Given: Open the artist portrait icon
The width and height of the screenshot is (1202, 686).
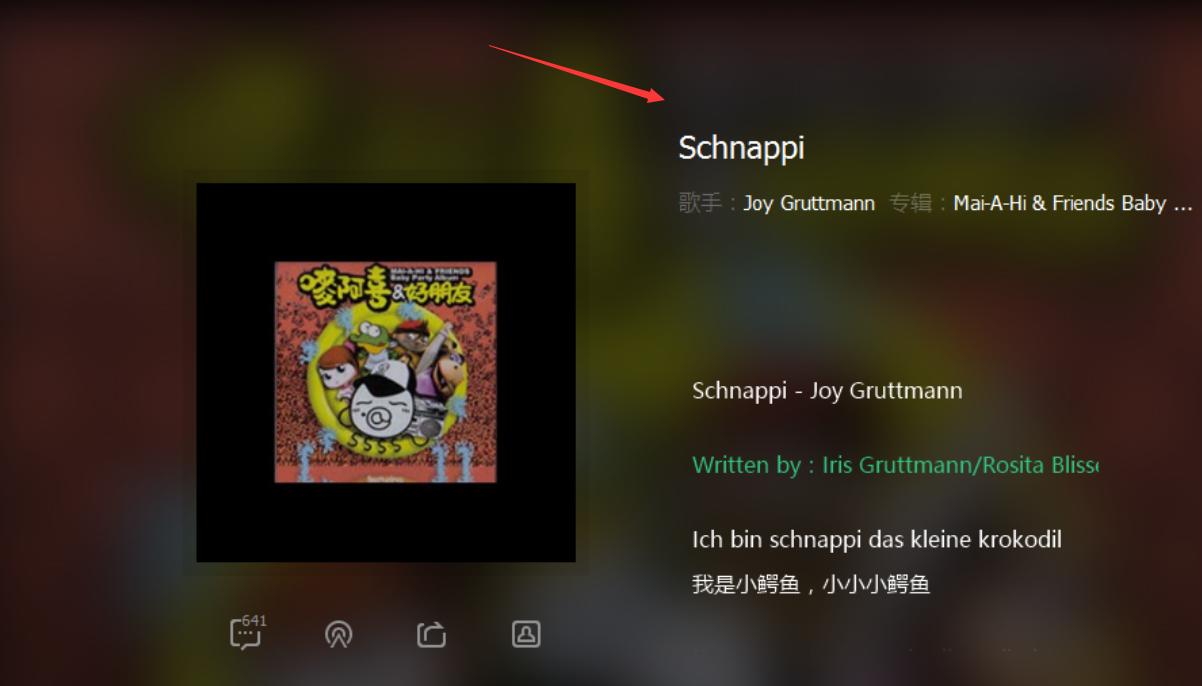Looking at the screenshot, I should click(526, 633).
